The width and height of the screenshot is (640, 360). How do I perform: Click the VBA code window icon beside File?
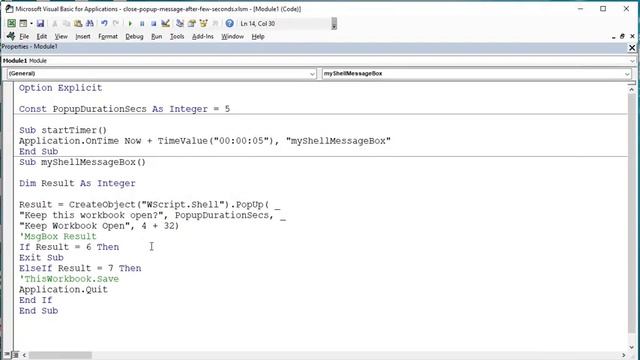(11, 36)
